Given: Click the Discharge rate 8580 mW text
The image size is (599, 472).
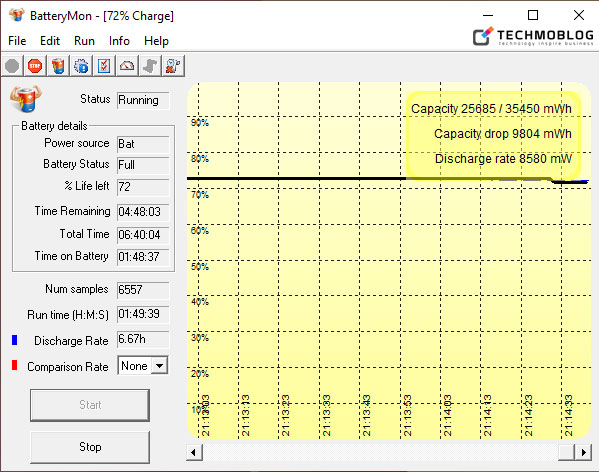Looking at the screenshot, I should 503,159.
